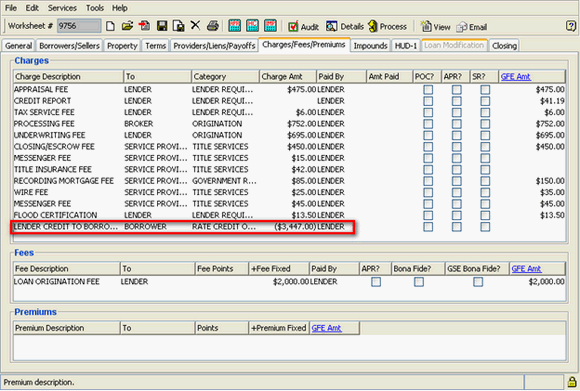Open the Edit menu
This screenshot has height=391, width=580.
32,8
